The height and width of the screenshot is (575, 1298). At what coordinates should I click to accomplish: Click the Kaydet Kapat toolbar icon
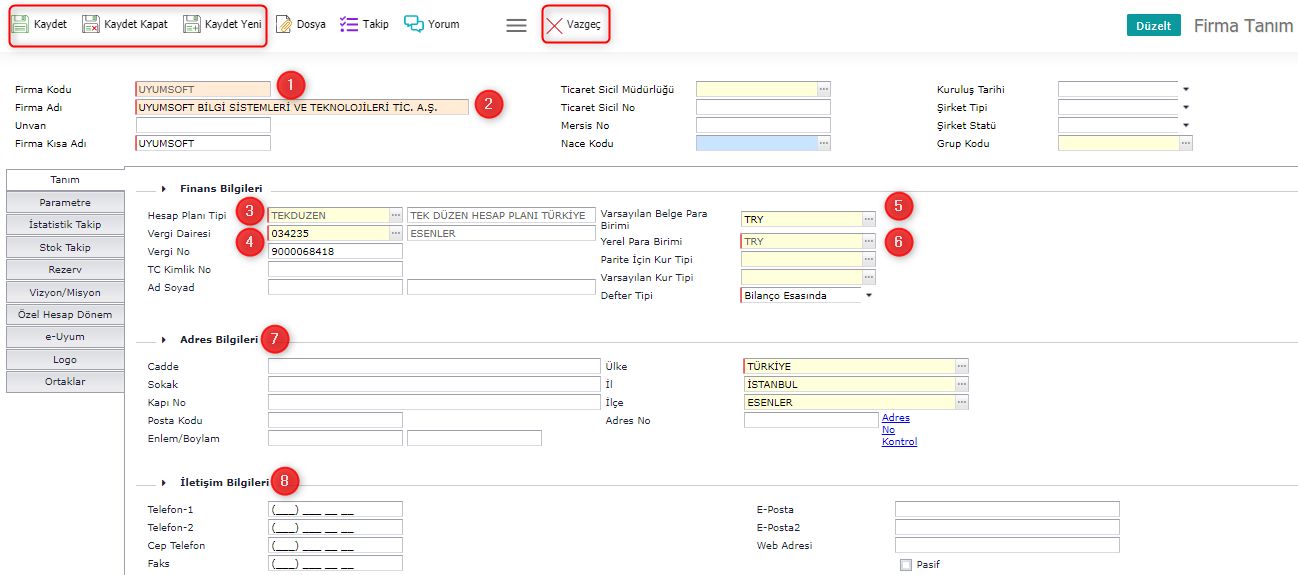[x=91, y=24]
